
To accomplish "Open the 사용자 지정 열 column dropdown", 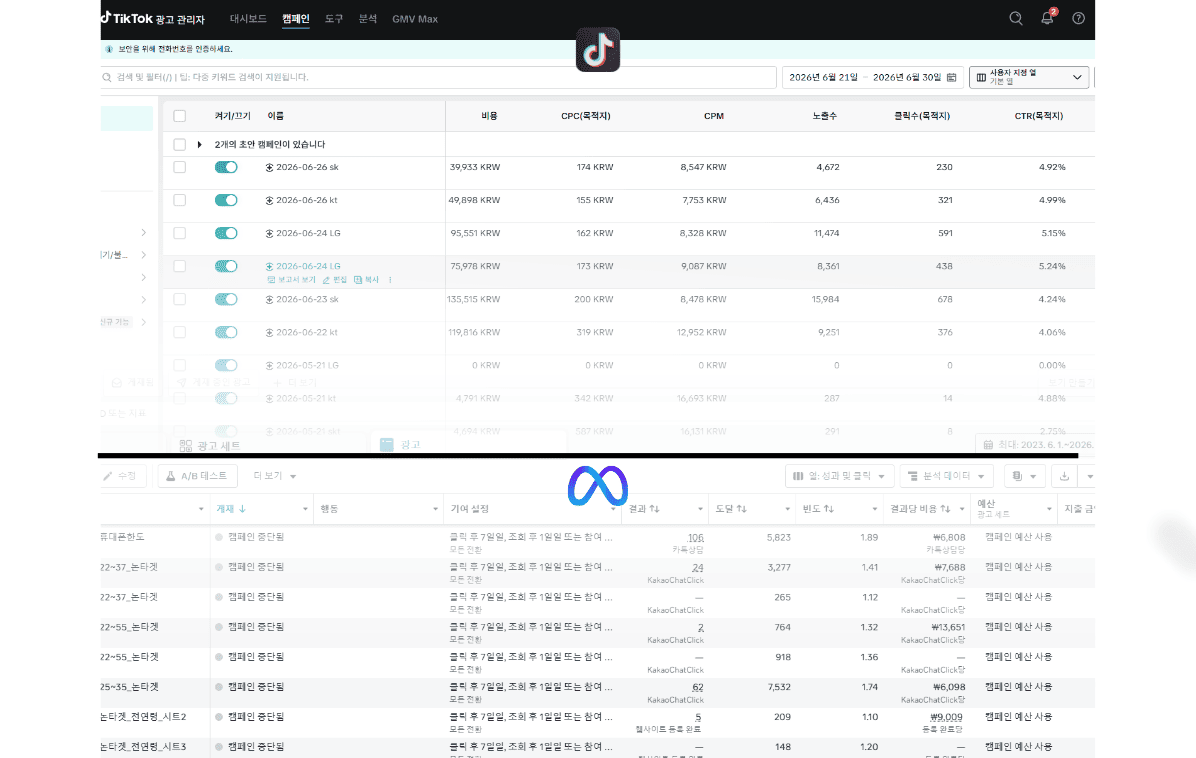I will click(x=1029, y=77).
